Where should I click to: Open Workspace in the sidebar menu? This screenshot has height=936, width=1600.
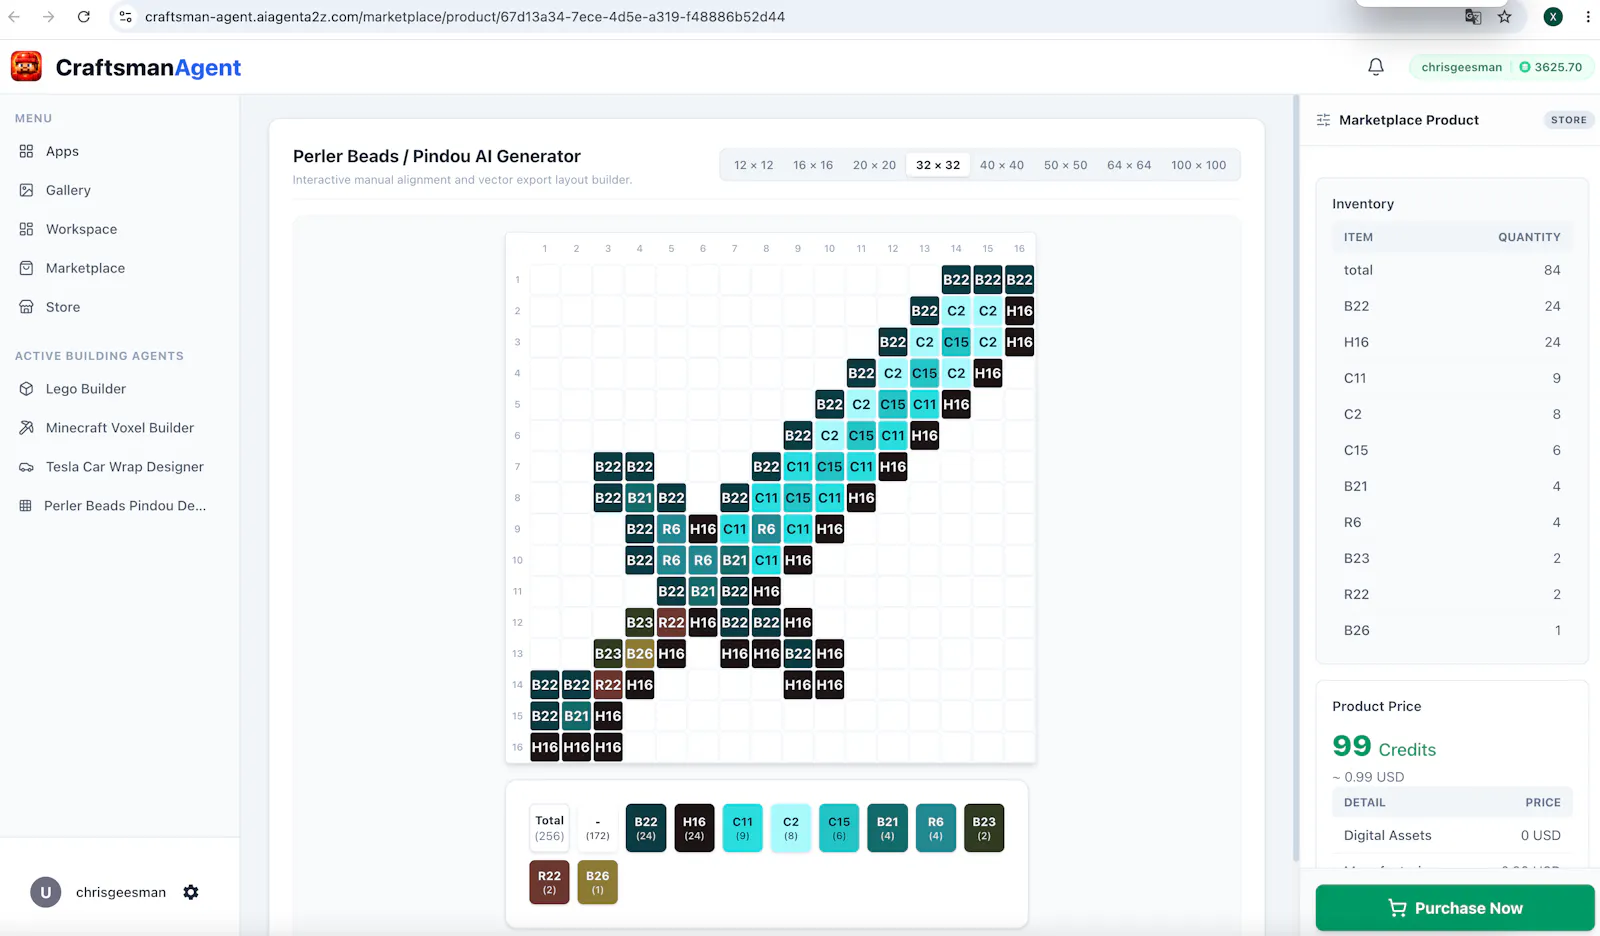click(81, 229)
